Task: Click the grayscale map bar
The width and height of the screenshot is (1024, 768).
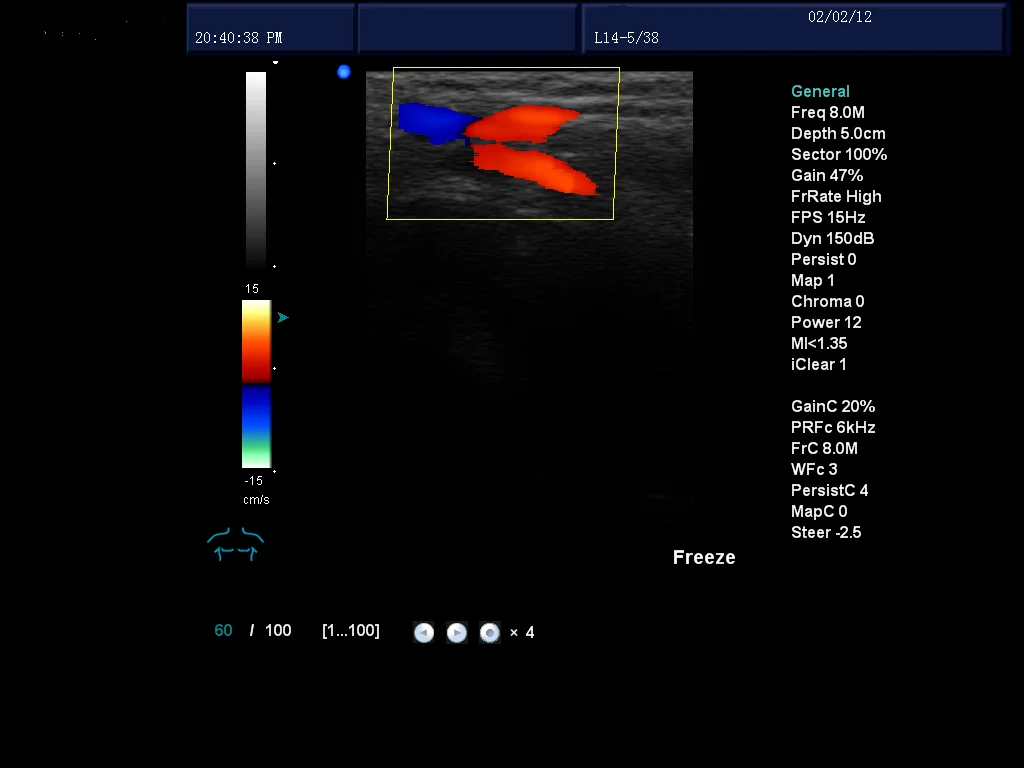Action: (x=256, y=170)
